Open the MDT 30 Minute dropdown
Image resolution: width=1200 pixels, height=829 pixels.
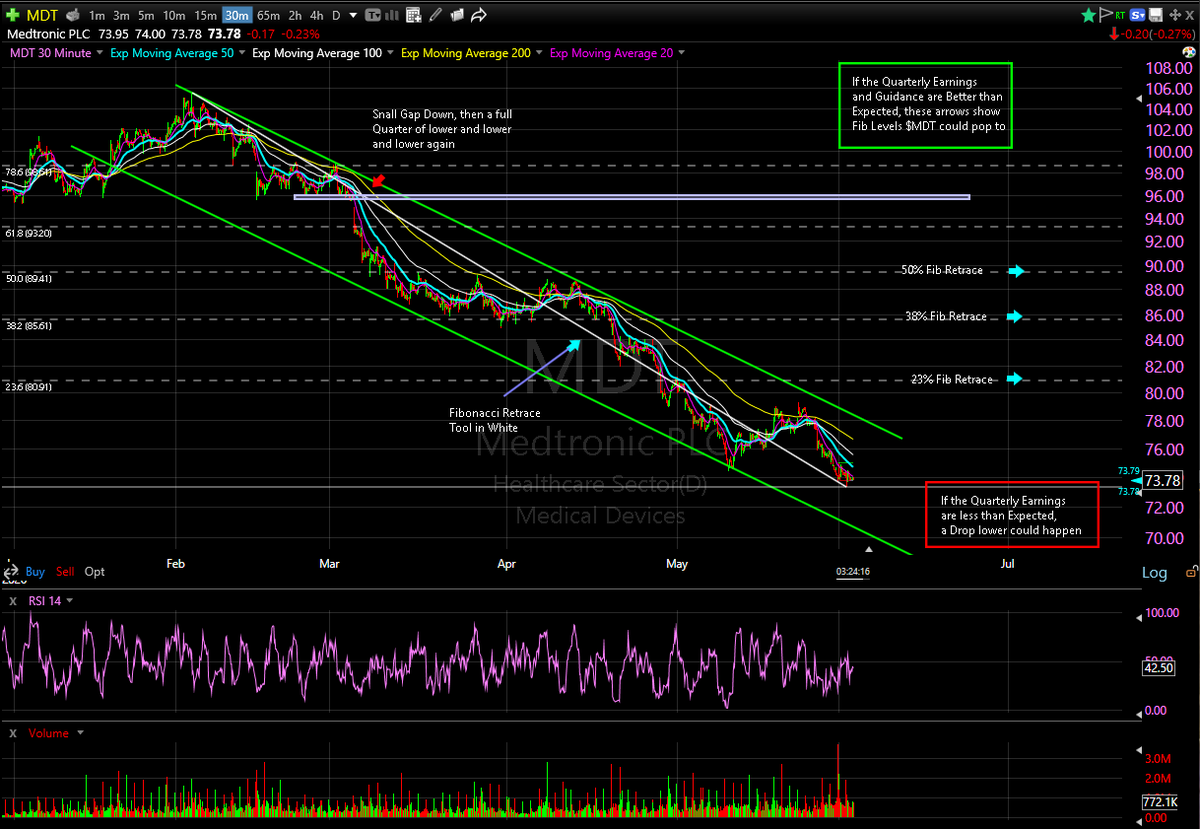tap(100, 53)
